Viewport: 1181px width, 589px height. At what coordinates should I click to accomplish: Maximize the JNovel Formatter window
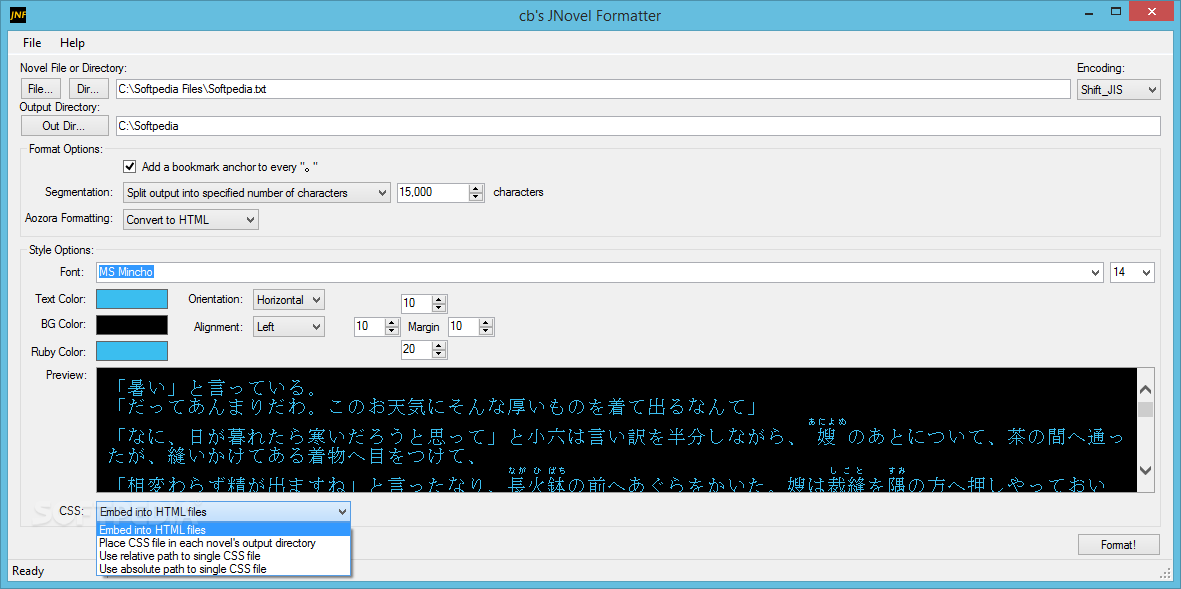point(1118,11)
